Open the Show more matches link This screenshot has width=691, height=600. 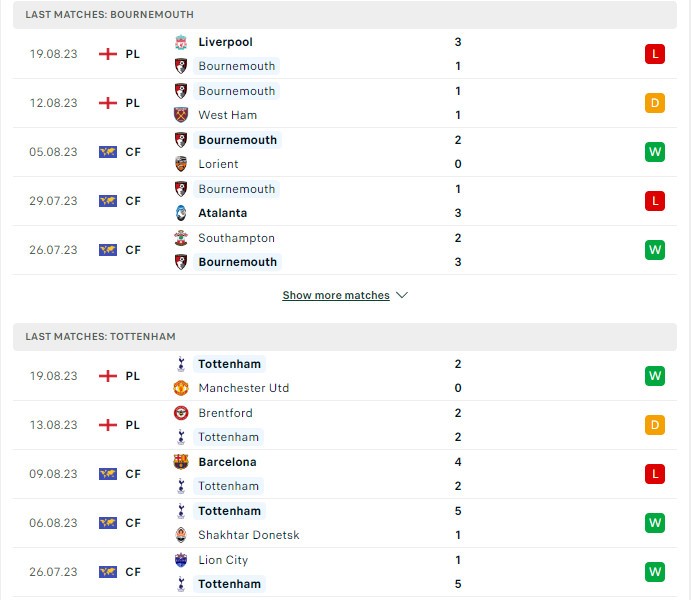click(336, 296)
